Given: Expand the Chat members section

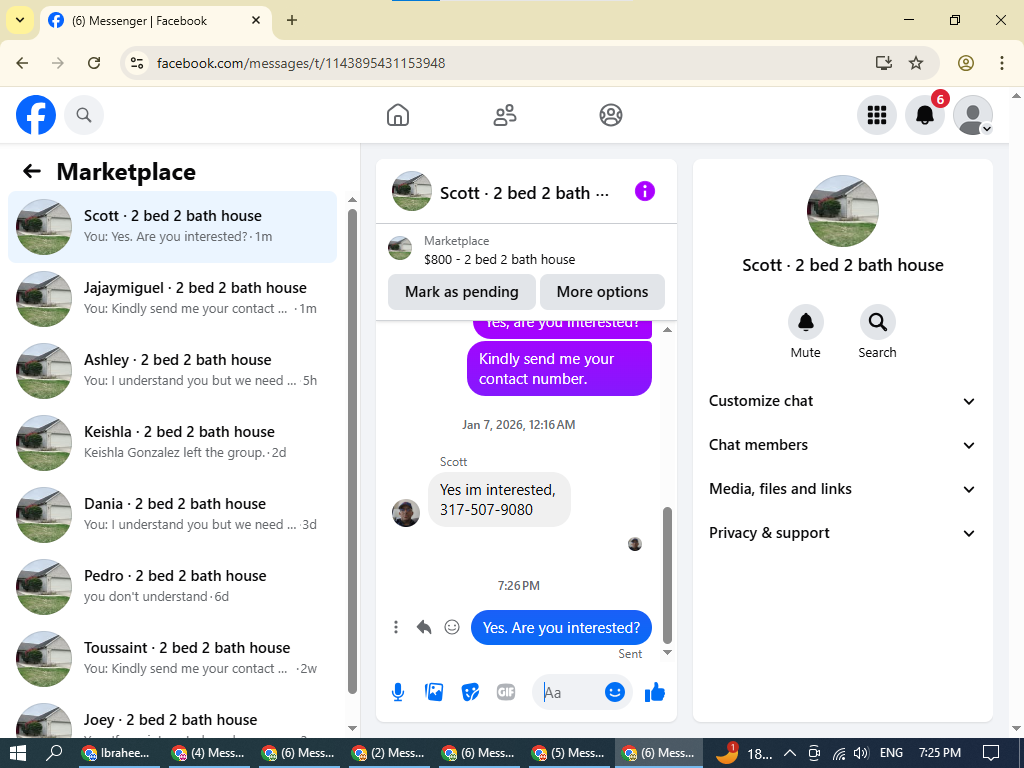Looking at the screenshot, I should pos(842,445).
